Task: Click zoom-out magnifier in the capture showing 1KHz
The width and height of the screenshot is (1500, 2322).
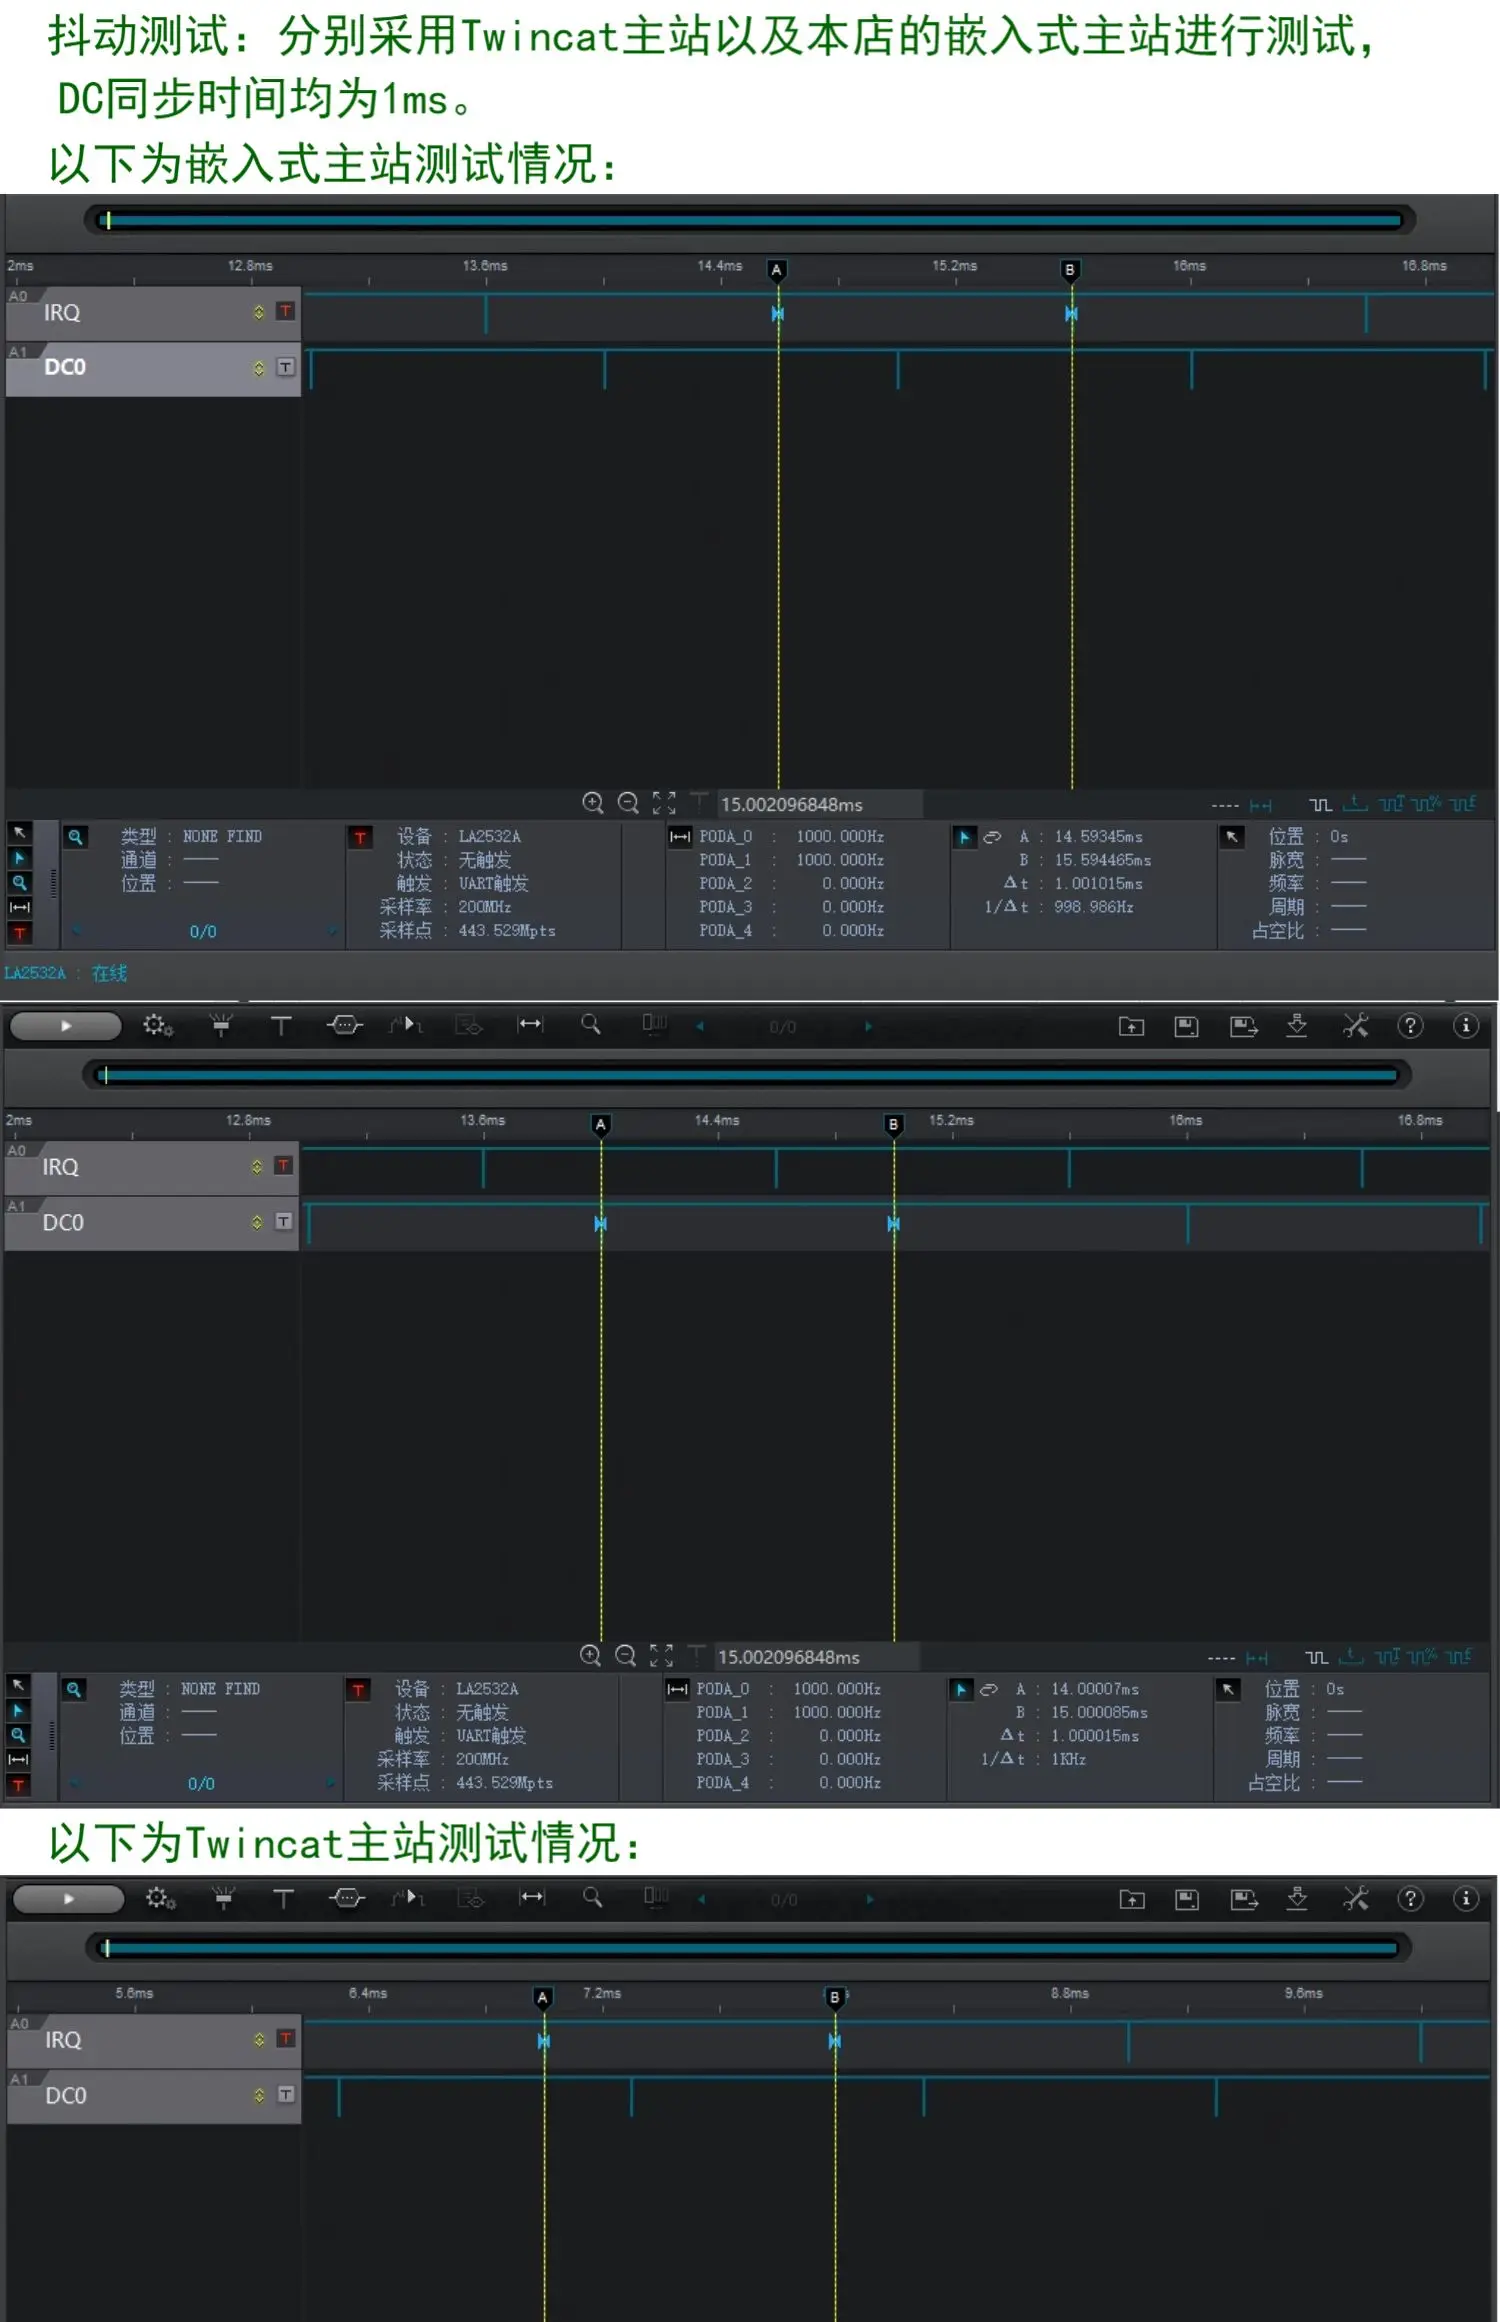Action: [x=625, y=1656]
